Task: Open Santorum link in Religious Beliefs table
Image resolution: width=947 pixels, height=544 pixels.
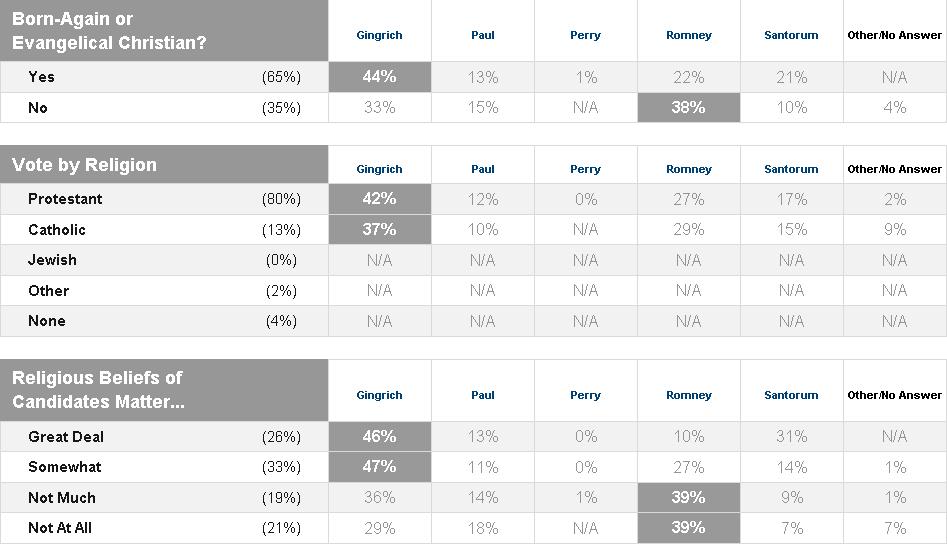Action: tap(791, 395)
